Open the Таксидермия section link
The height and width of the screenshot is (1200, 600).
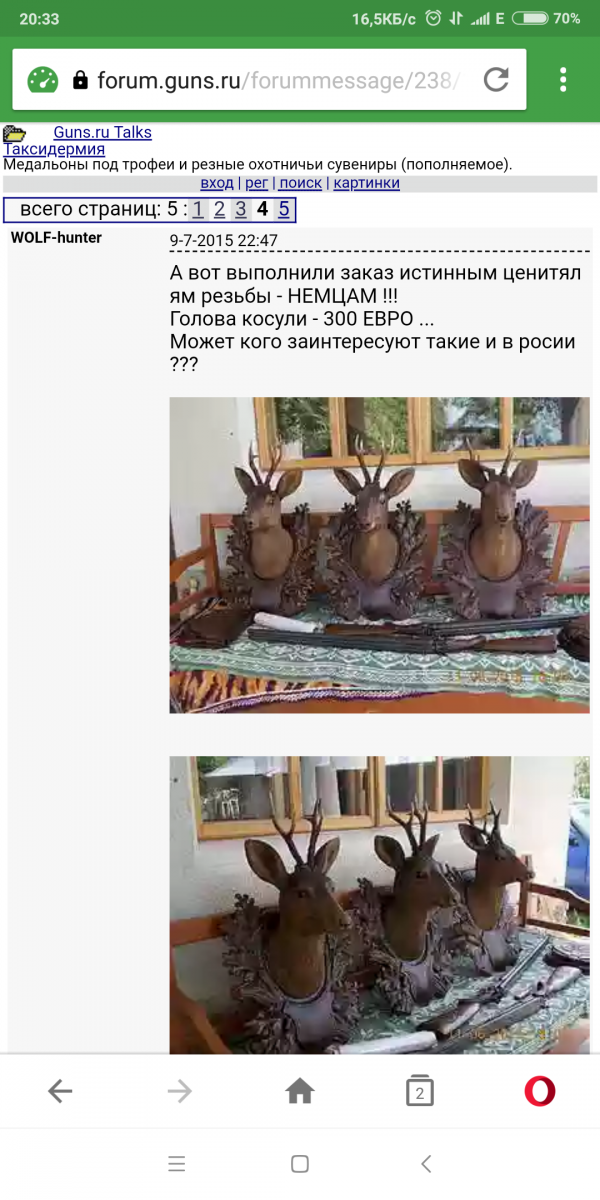54,149
